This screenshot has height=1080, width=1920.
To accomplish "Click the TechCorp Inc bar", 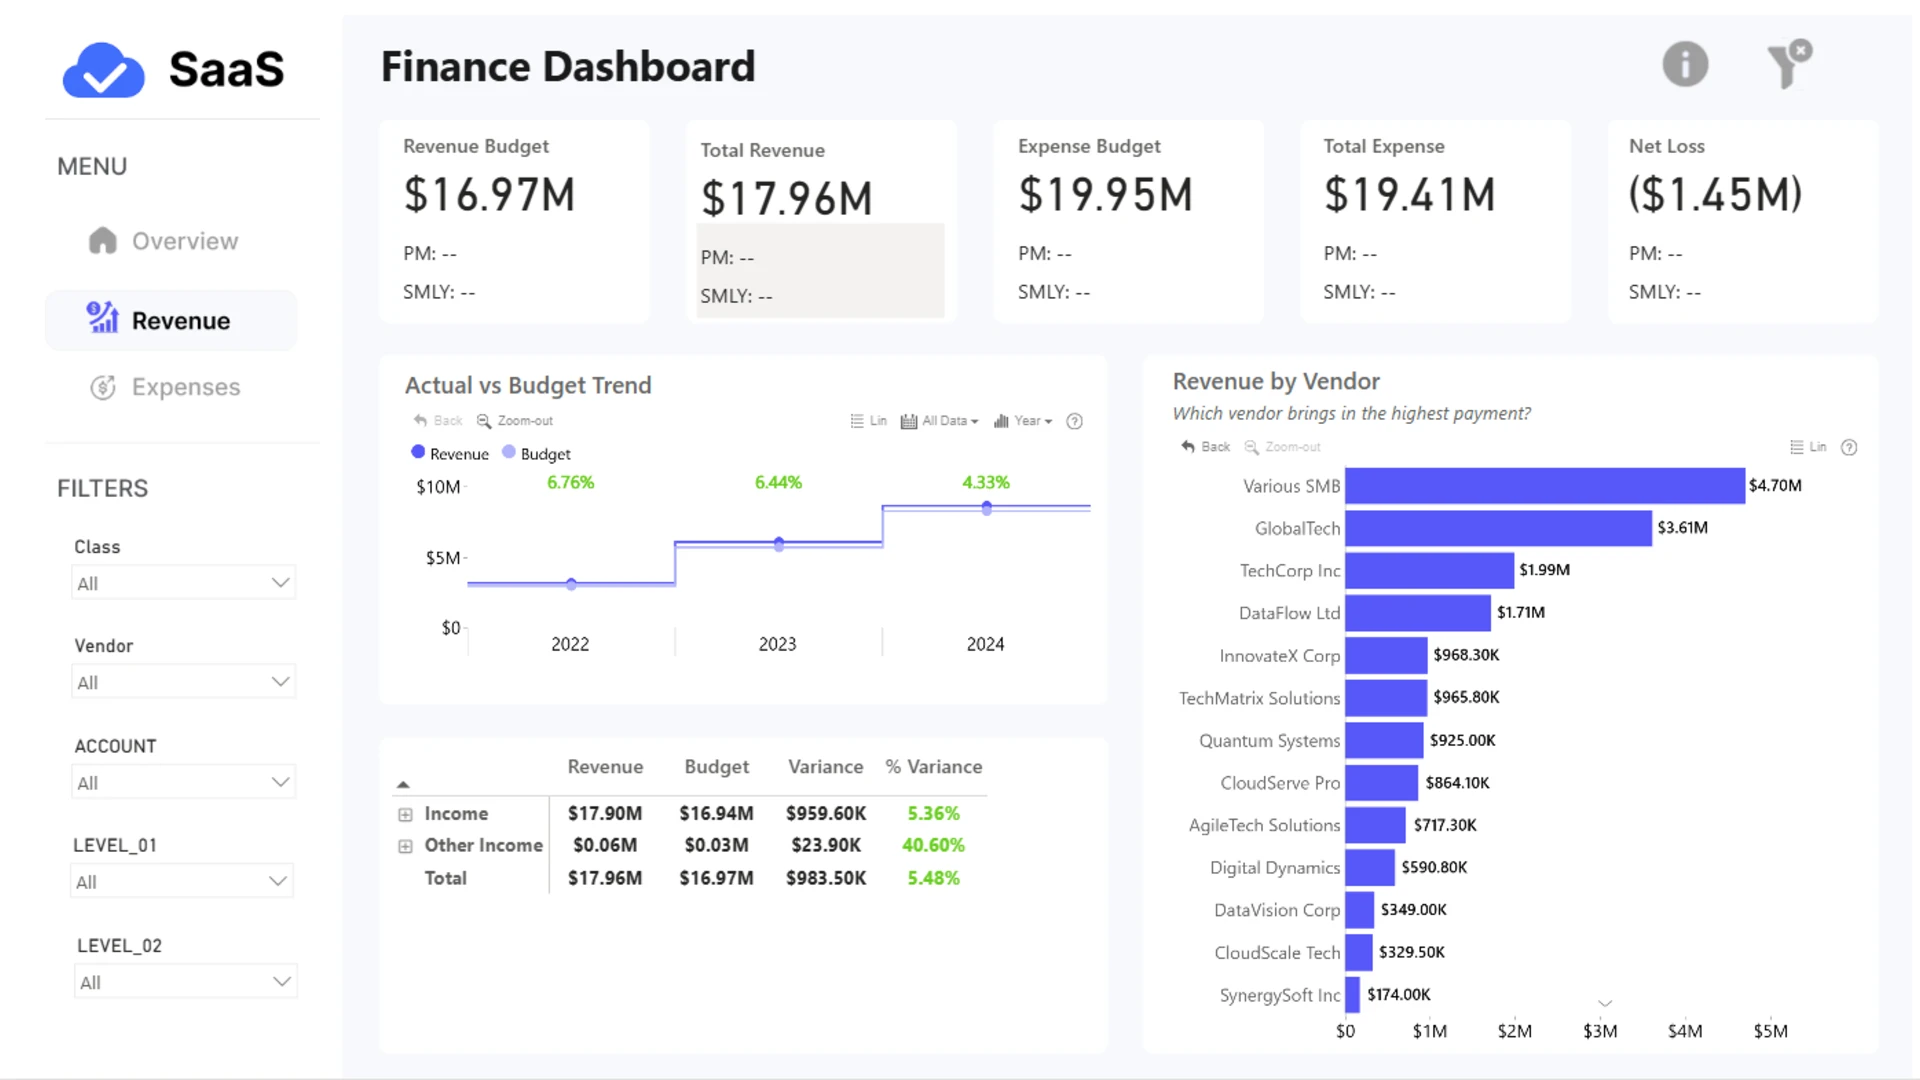I will tap(1429, 570).
